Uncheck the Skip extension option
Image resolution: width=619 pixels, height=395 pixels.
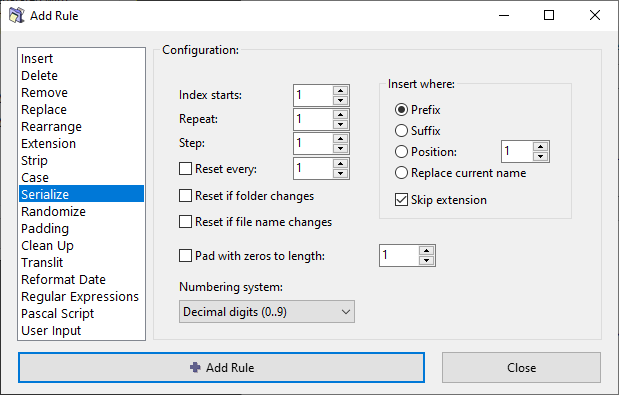pyautogui.click(x=401, y=200)
